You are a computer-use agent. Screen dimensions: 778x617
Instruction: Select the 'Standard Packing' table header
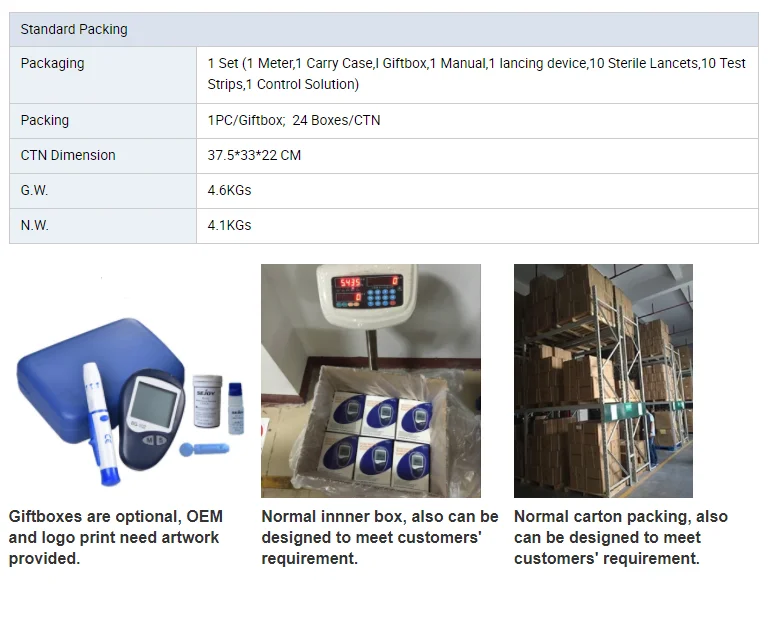(384, 30)
